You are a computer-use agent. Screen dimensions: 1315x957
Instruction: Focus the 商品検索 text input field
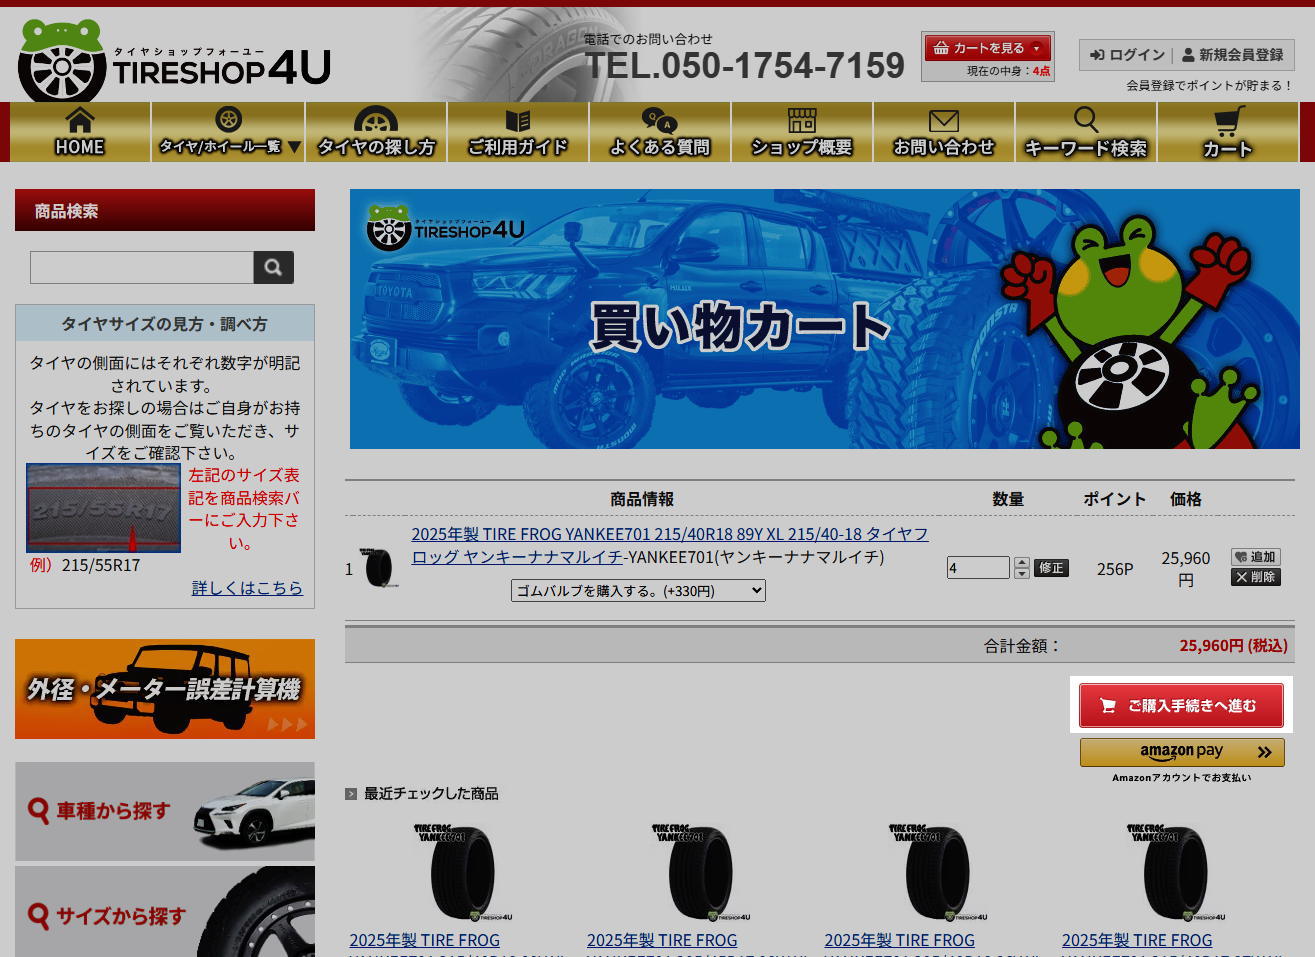pyautogui.click(x=142, y=267)
